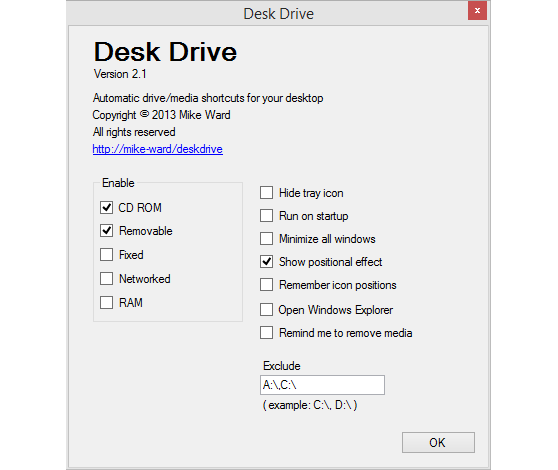Disable Show positional effect
The height and width of the screenshot is (470, 558).
click(267, 262)
